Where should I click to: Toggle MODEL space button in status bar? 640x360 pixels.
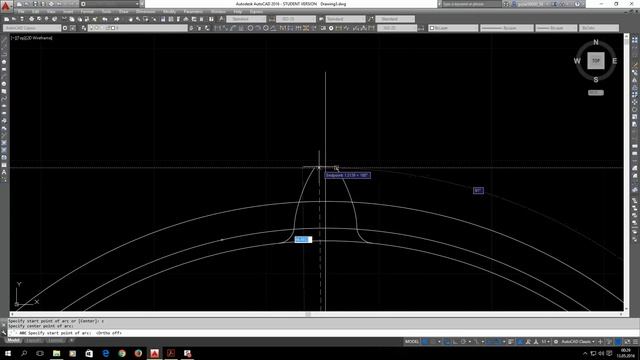point(412,342)
